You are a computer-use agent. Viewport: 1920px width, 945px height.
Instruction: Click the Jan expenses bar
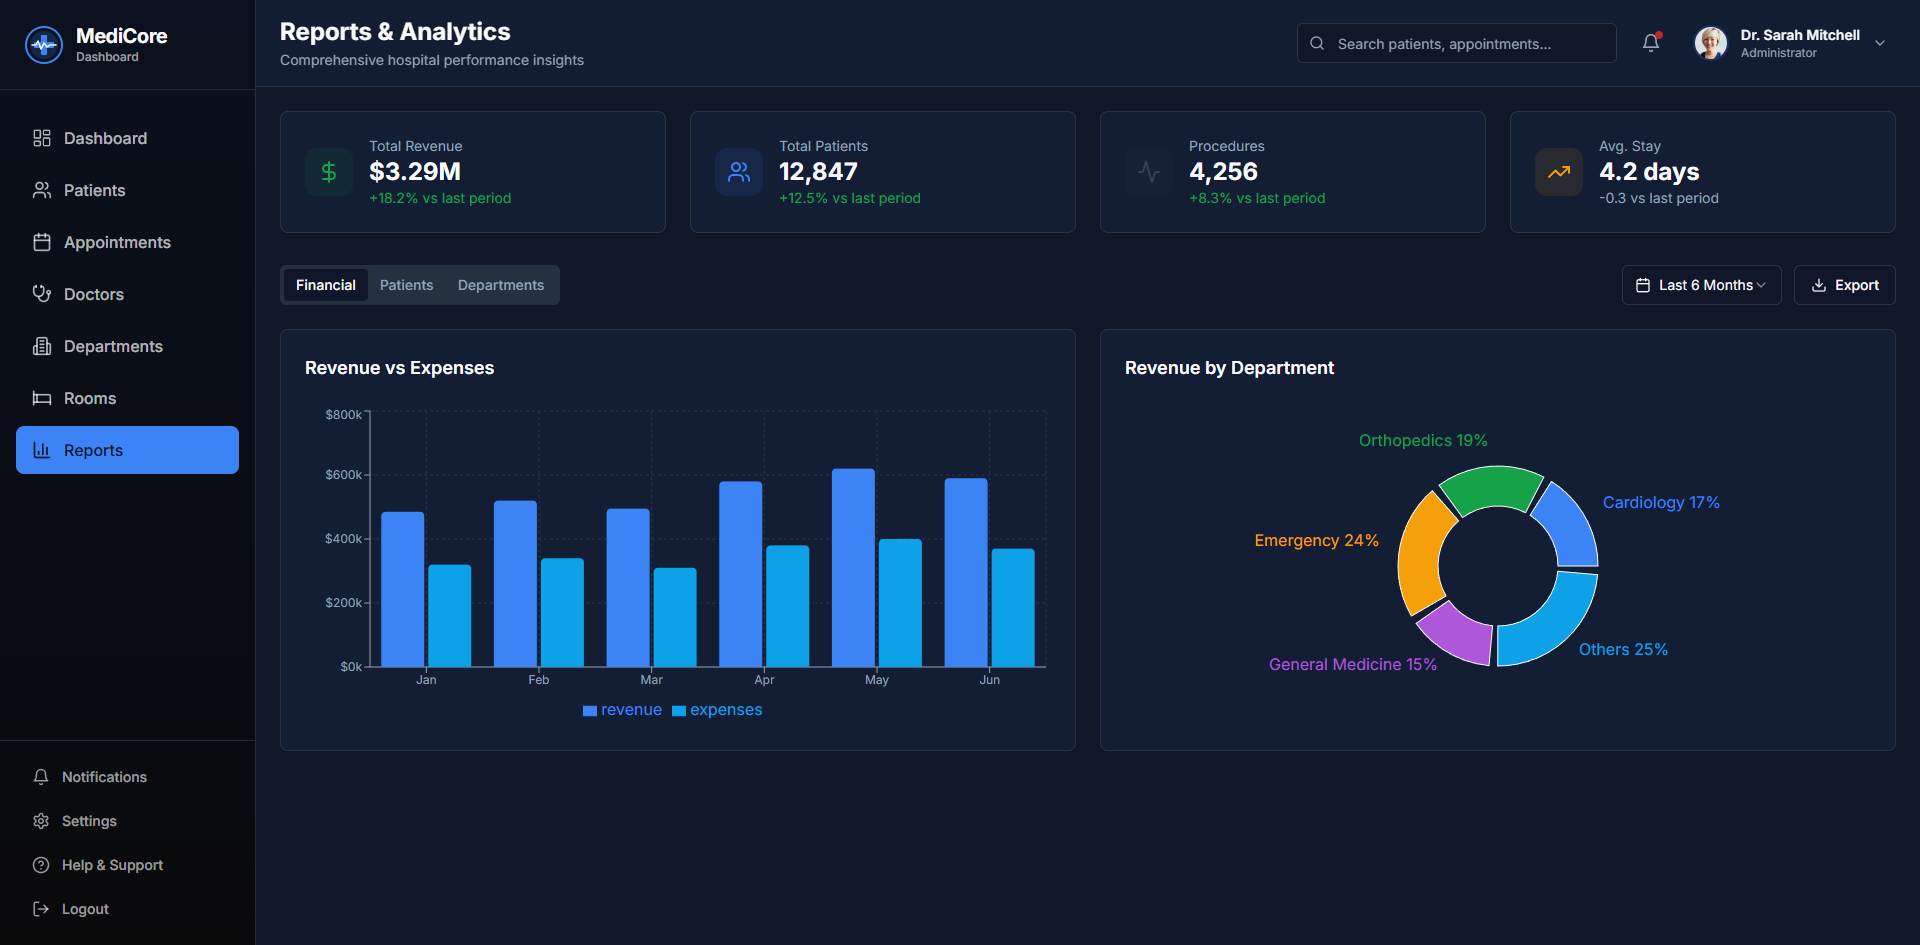coord(450,616)
